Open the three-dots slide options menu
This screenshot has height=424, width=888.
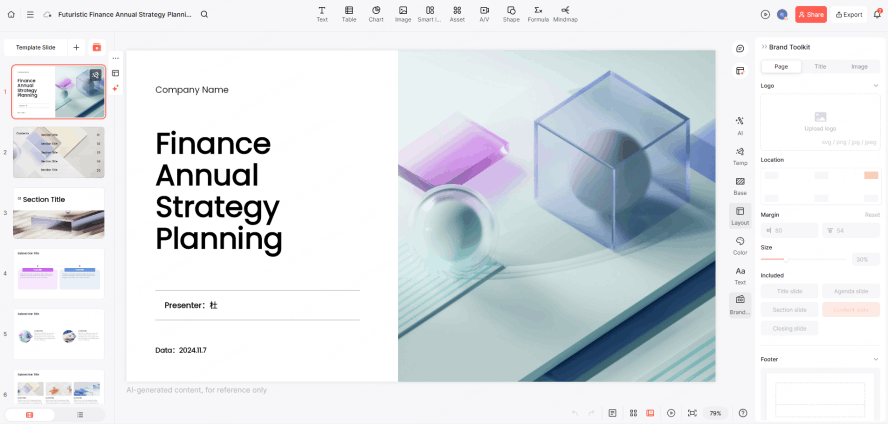[116, 58]
